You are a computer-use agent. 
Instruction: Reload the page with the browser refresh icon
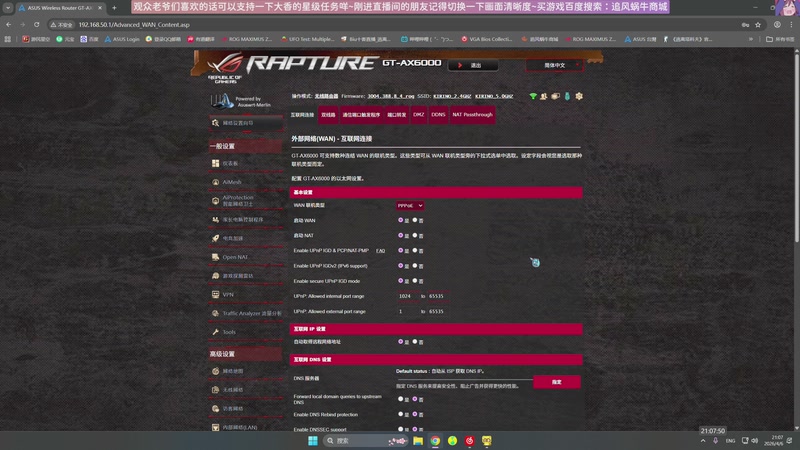(x=36, y=24)
